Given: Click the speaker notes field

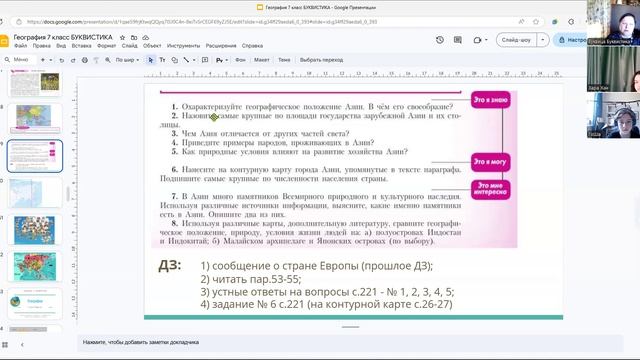Looking at the screenshot, I should tap(350, 342).
